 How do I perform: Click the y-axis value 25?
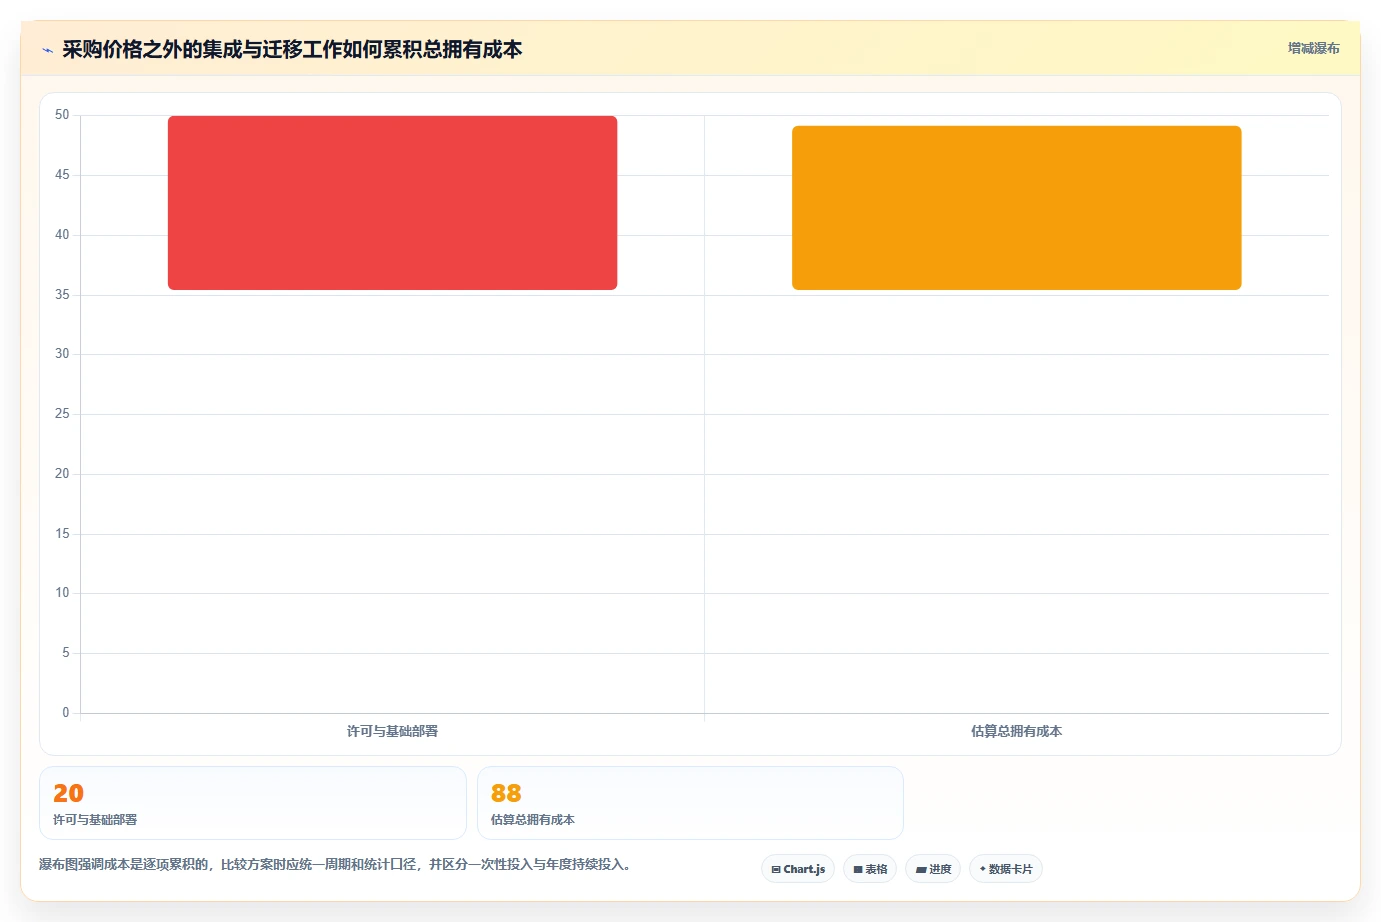point(62,414)
